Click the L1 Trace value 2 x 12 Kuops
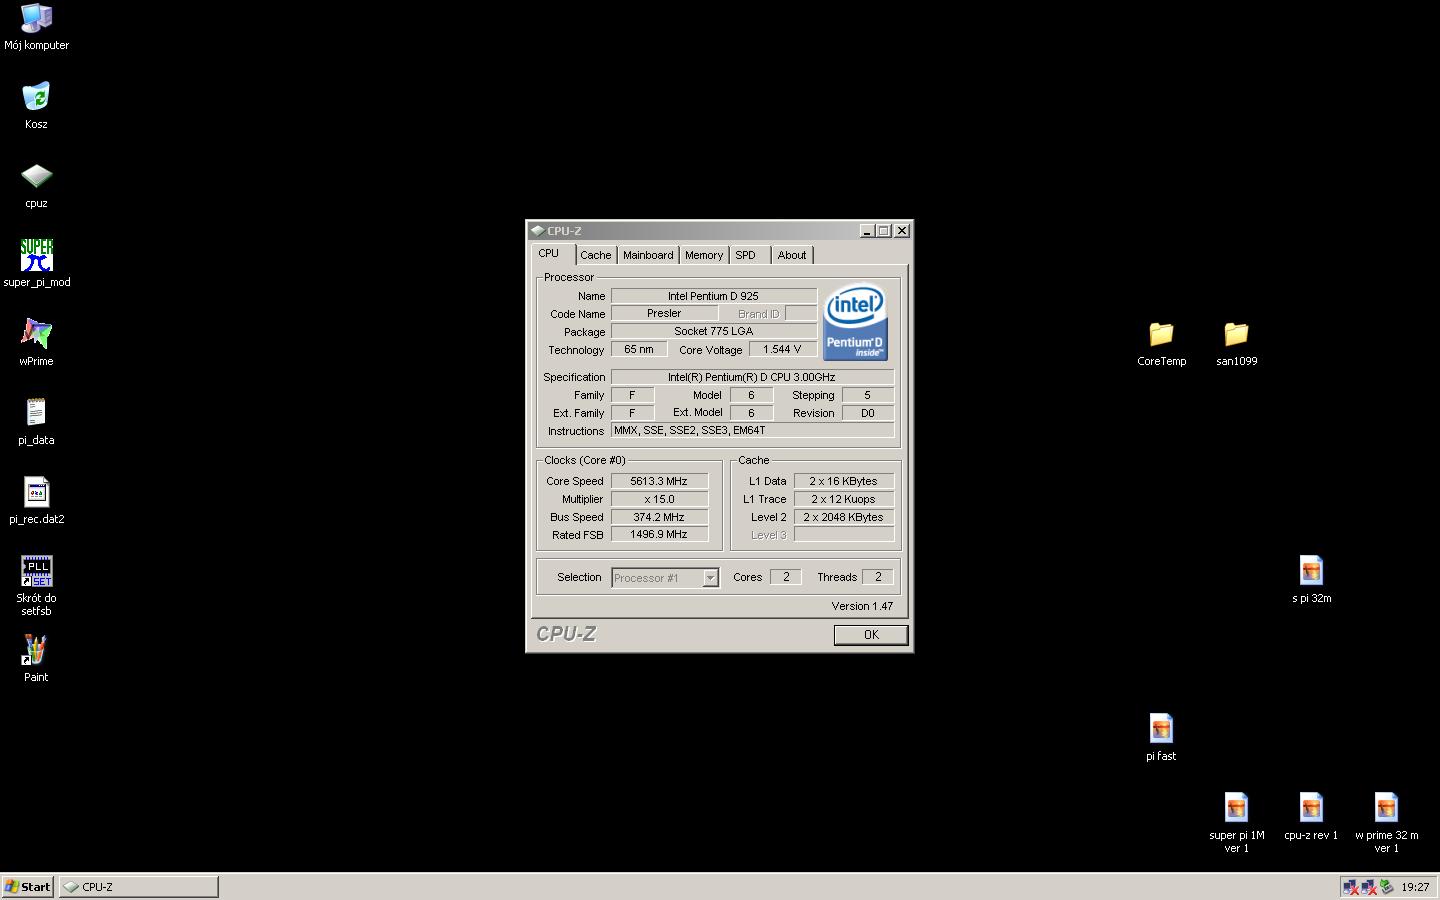Screen dimensions: 1440x900 tap(843, 499)
